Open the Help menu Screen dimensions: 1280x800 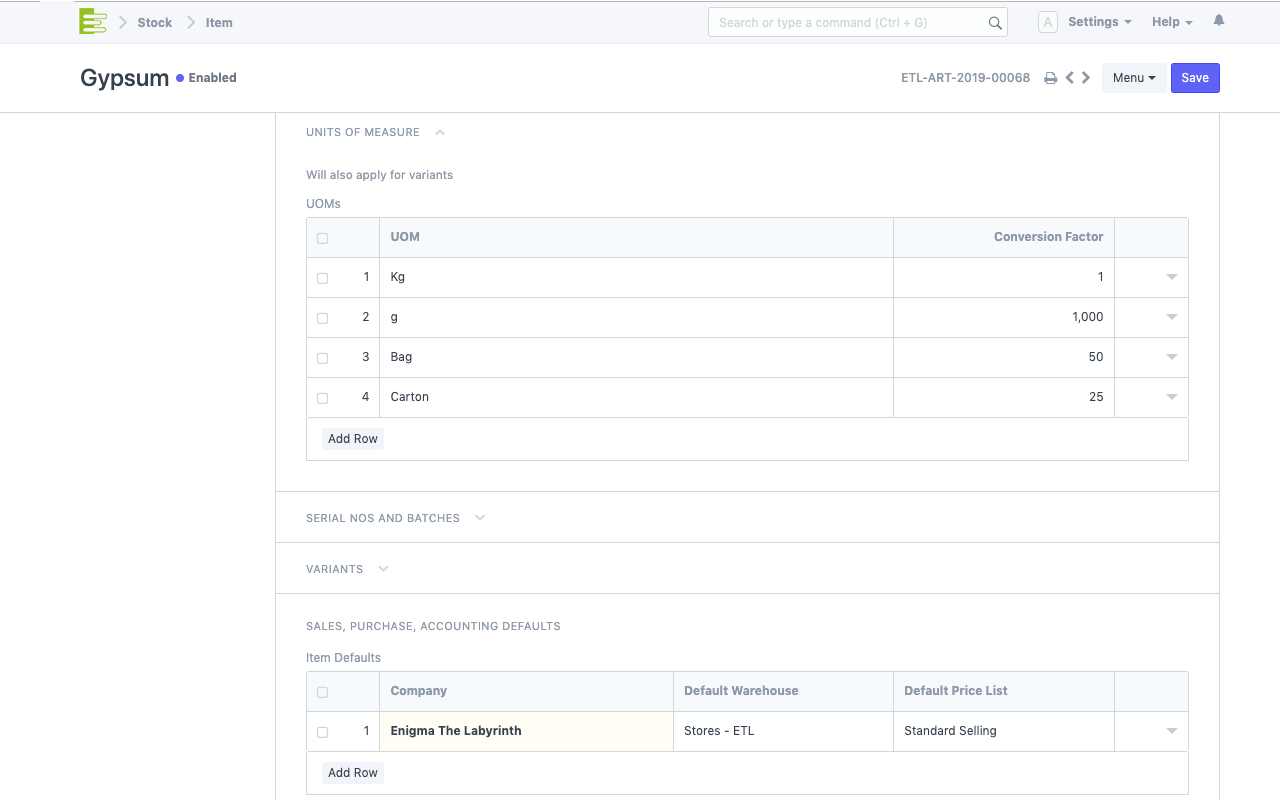[x=1171, y=22]
